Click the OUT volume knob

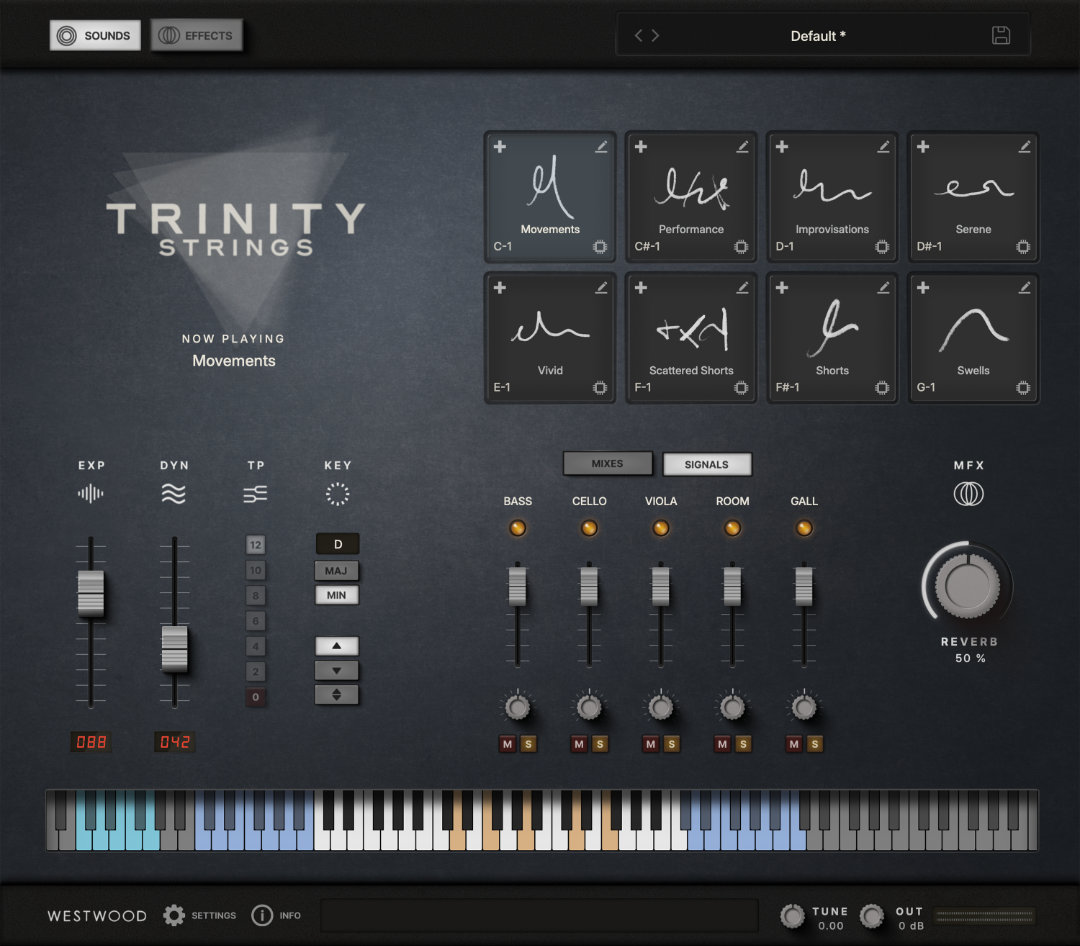tap(872, 916)
